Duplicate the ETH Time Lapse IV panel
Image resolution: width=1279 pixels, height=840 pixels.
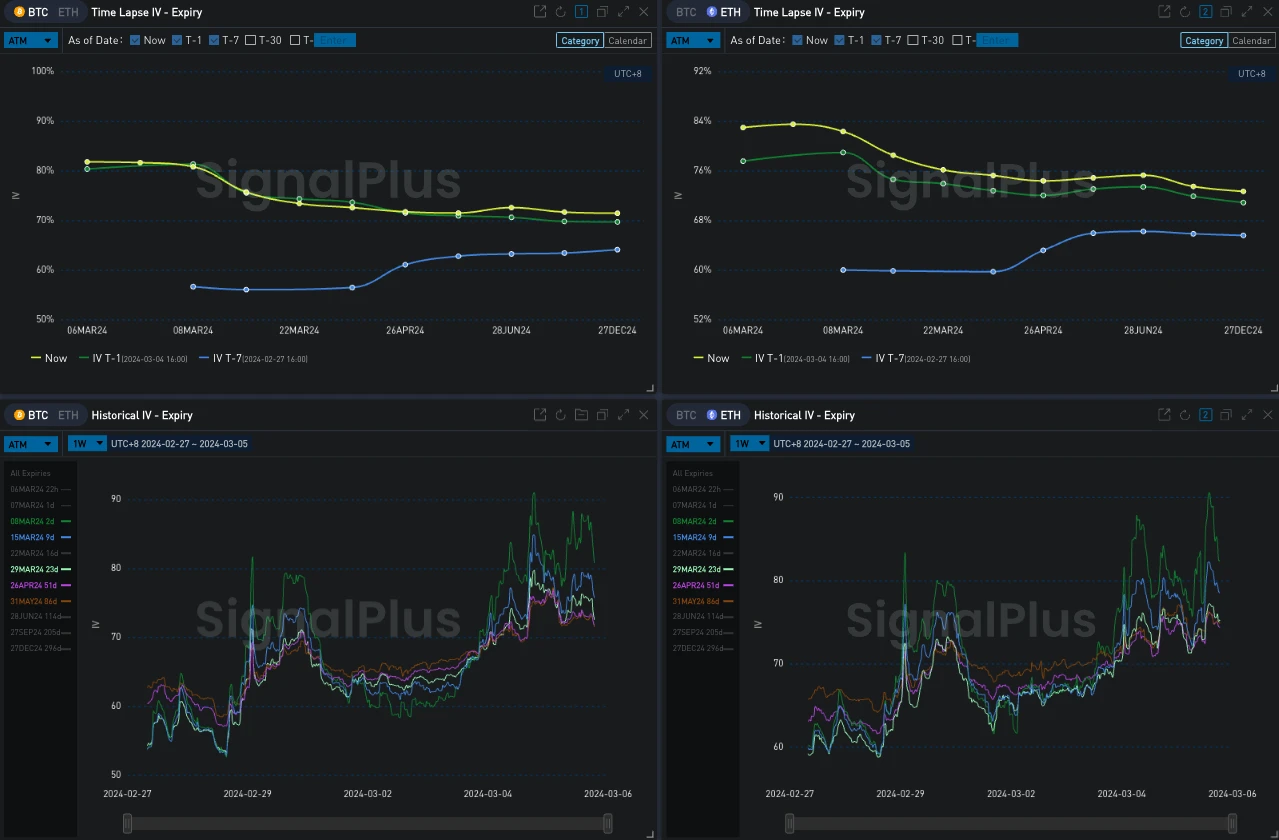click(x=1227, y=12)
